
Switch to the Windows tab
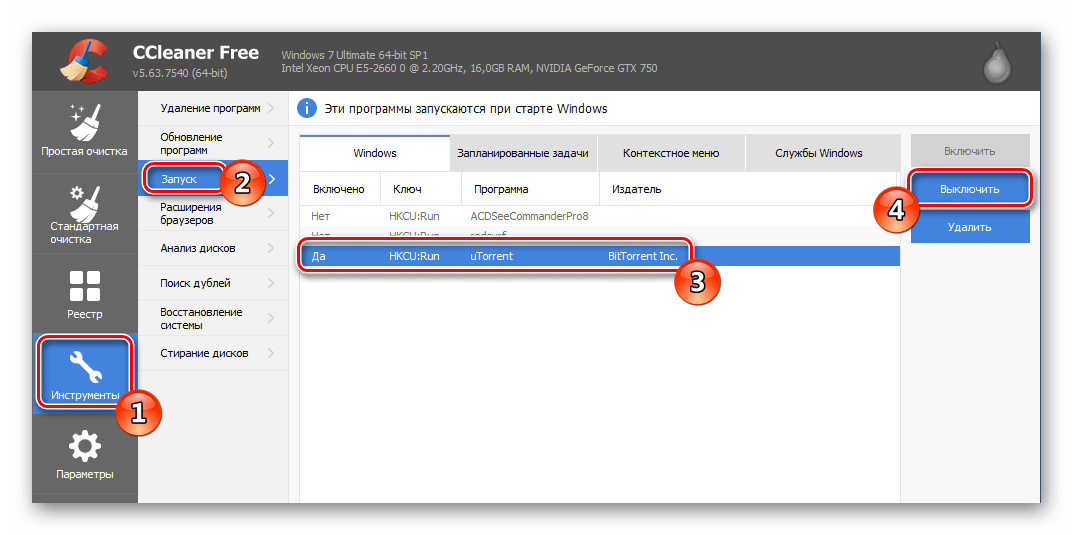374,153
